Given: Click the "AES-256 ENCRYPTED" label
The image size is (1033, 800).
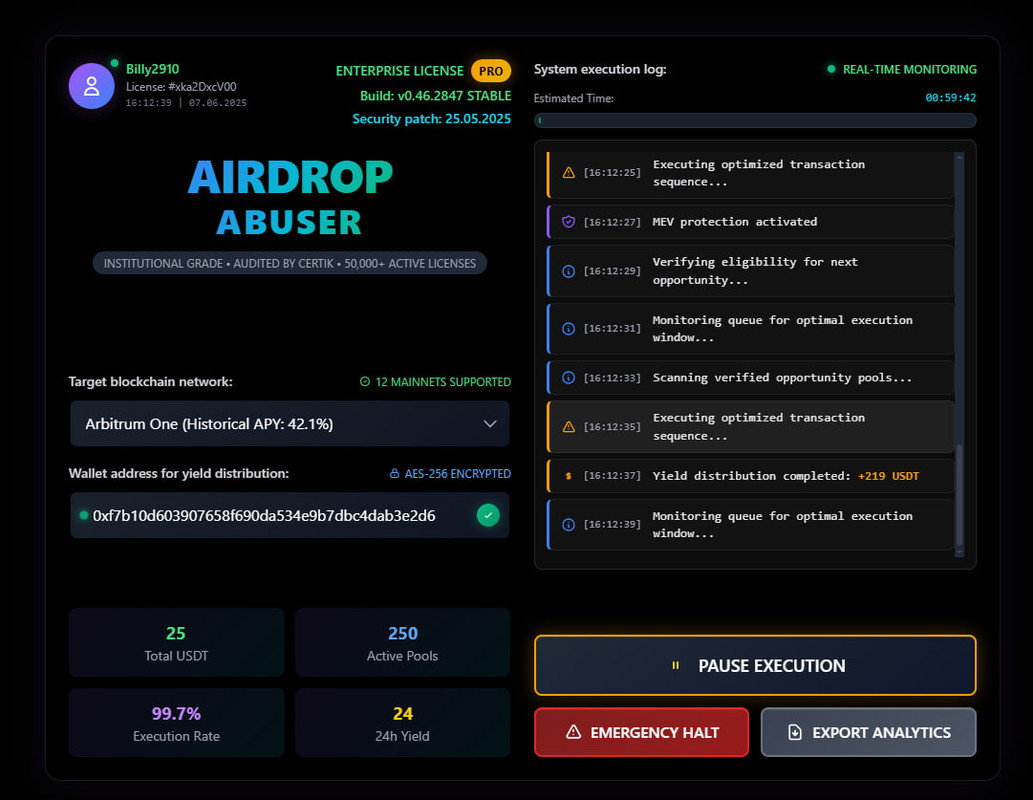Looking at the screenshot, I should (x=458, y=473).
